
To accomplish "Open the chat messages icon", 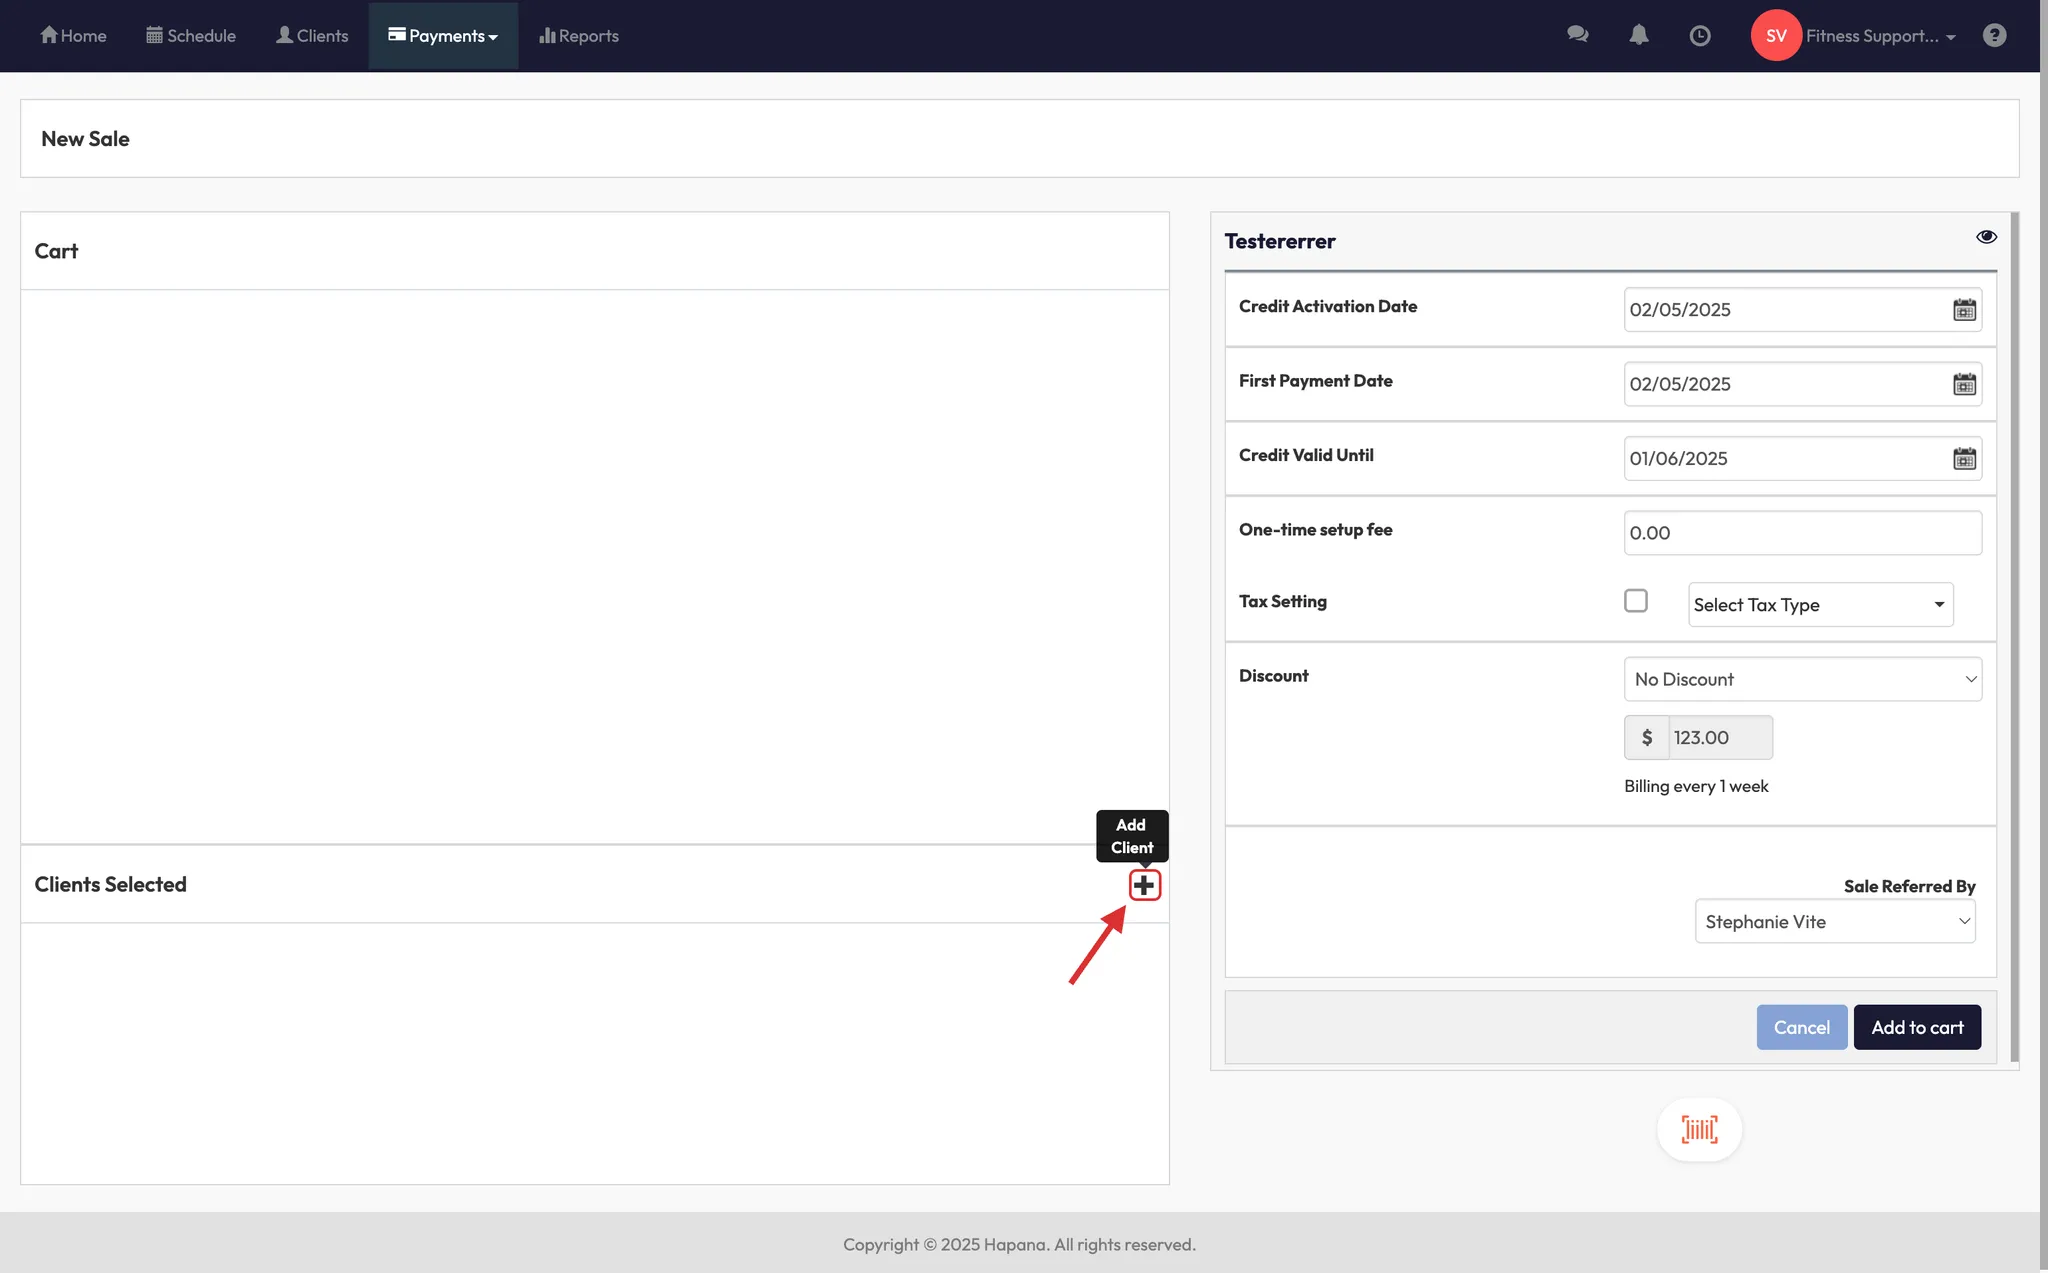I will click(x=1577, y=35).
